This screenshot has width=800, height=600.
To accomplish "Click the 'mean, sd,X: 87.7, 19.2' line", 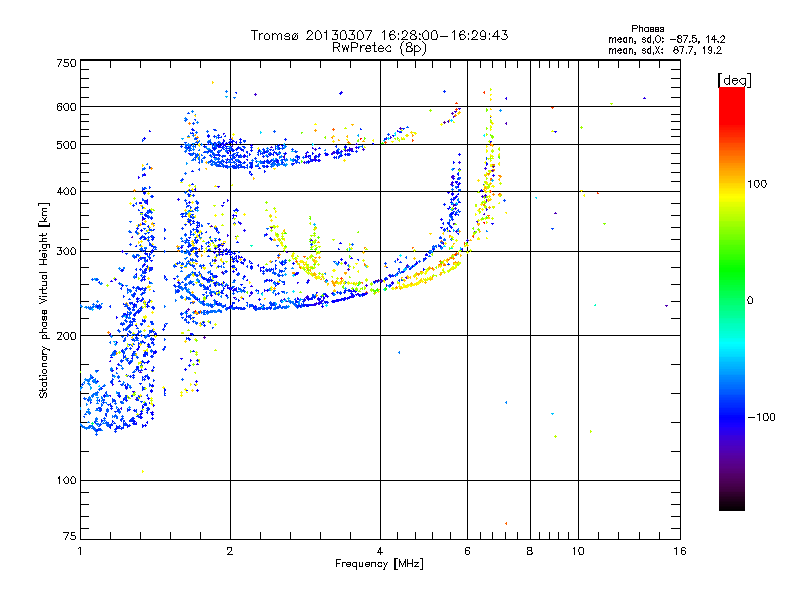I will click(665, 50).
